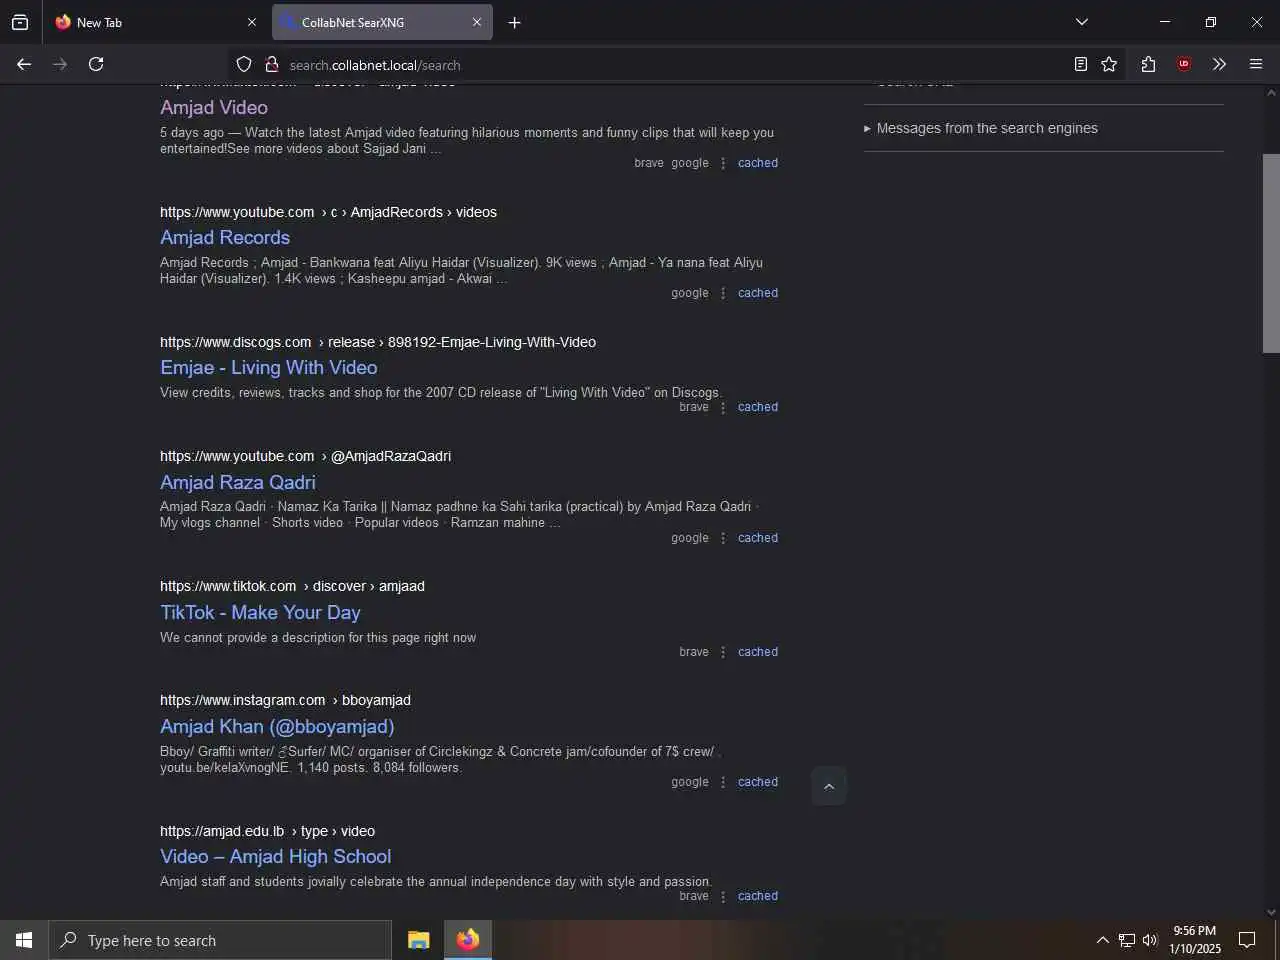This screenshot has height=960, width=1280.
Task: Open cached copy of Amjad High School
Action: (757, 896)
